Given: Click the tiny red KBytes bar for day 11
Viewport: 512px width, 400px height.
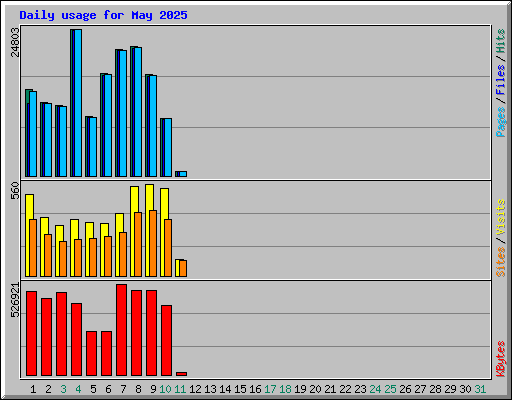Looking at the screenshot, I should click(181, 374).
